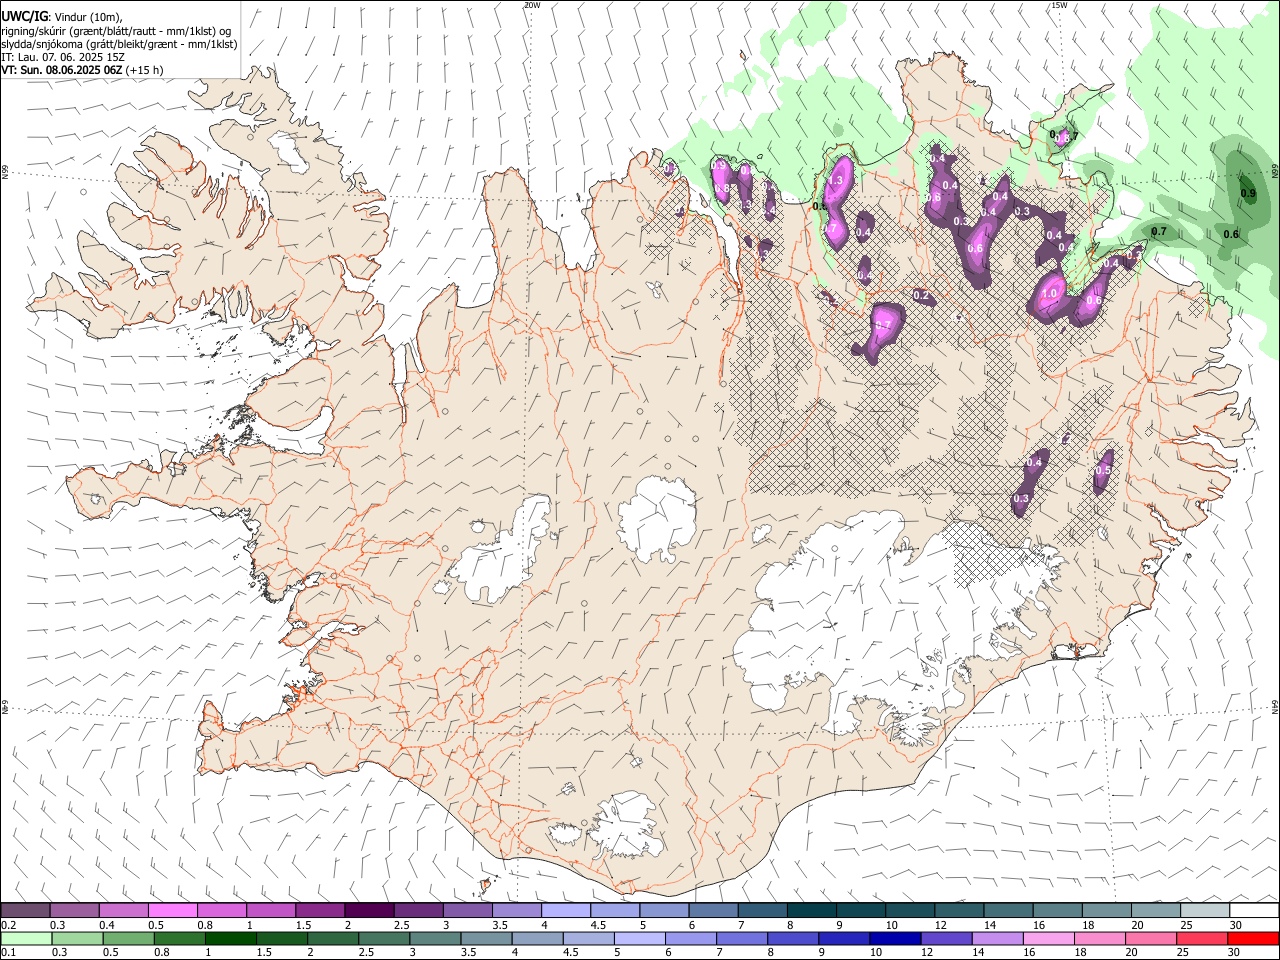The image size is (1280, 960).
Task: Click the initial time 'IT: Lau. 07. 06. 2025 15Z'
Action: click(x=63, y=57)
